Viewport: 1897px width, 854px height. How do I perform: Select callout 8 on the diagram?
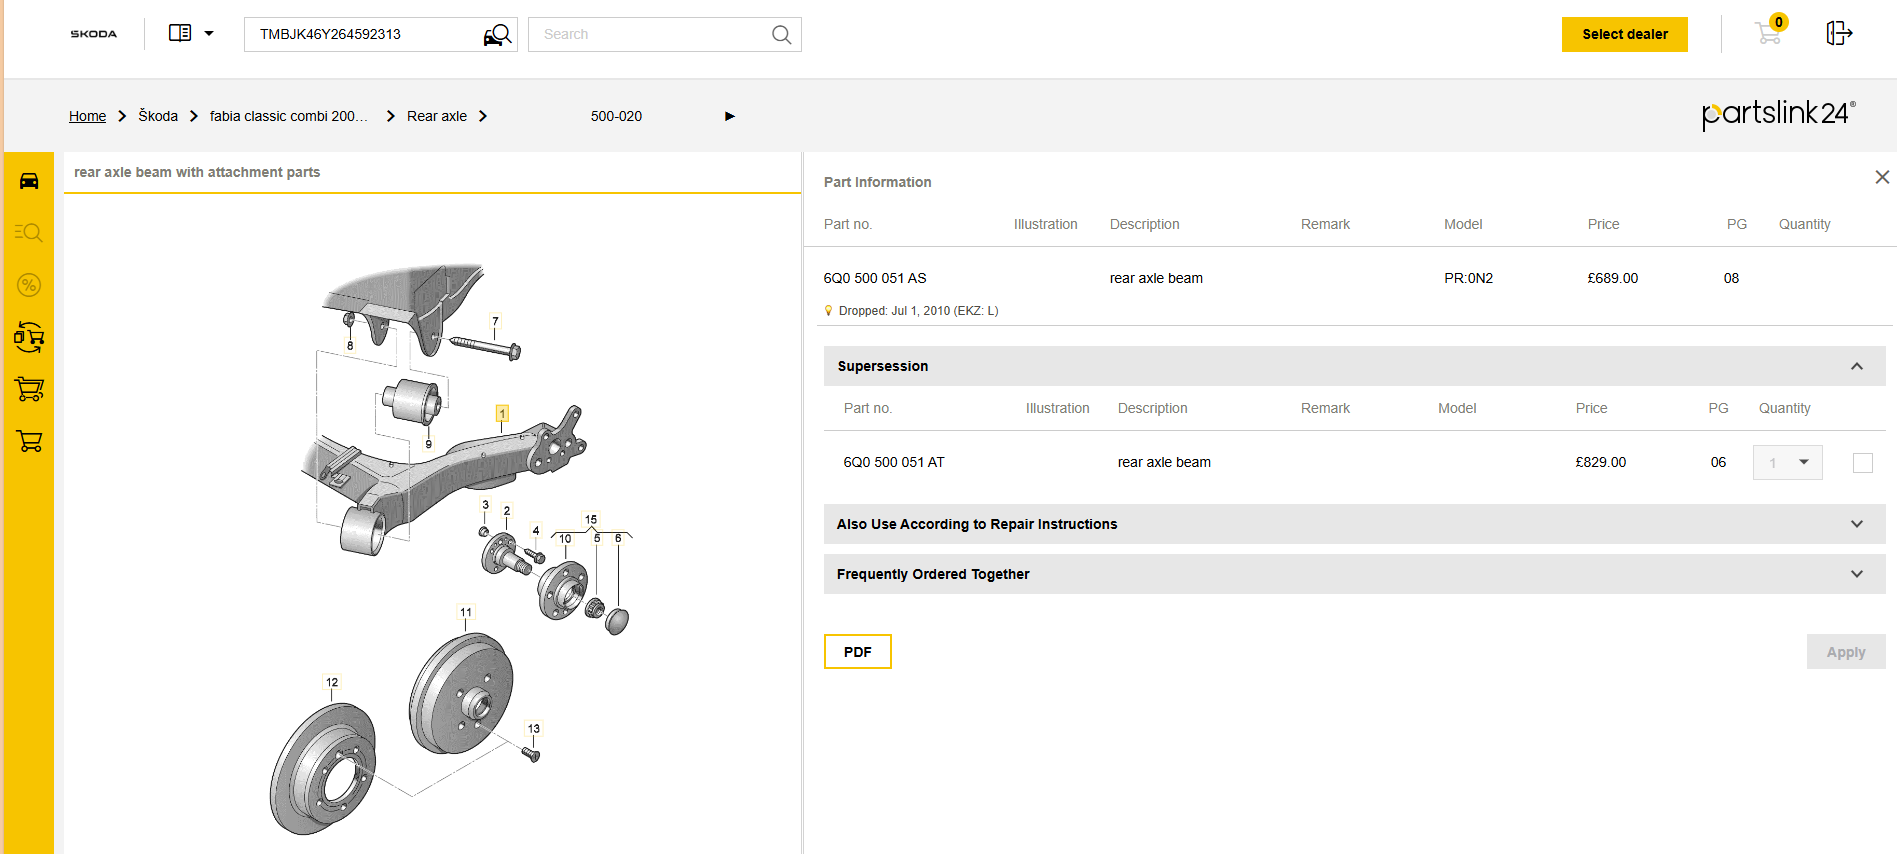click(x=350, y=346)
